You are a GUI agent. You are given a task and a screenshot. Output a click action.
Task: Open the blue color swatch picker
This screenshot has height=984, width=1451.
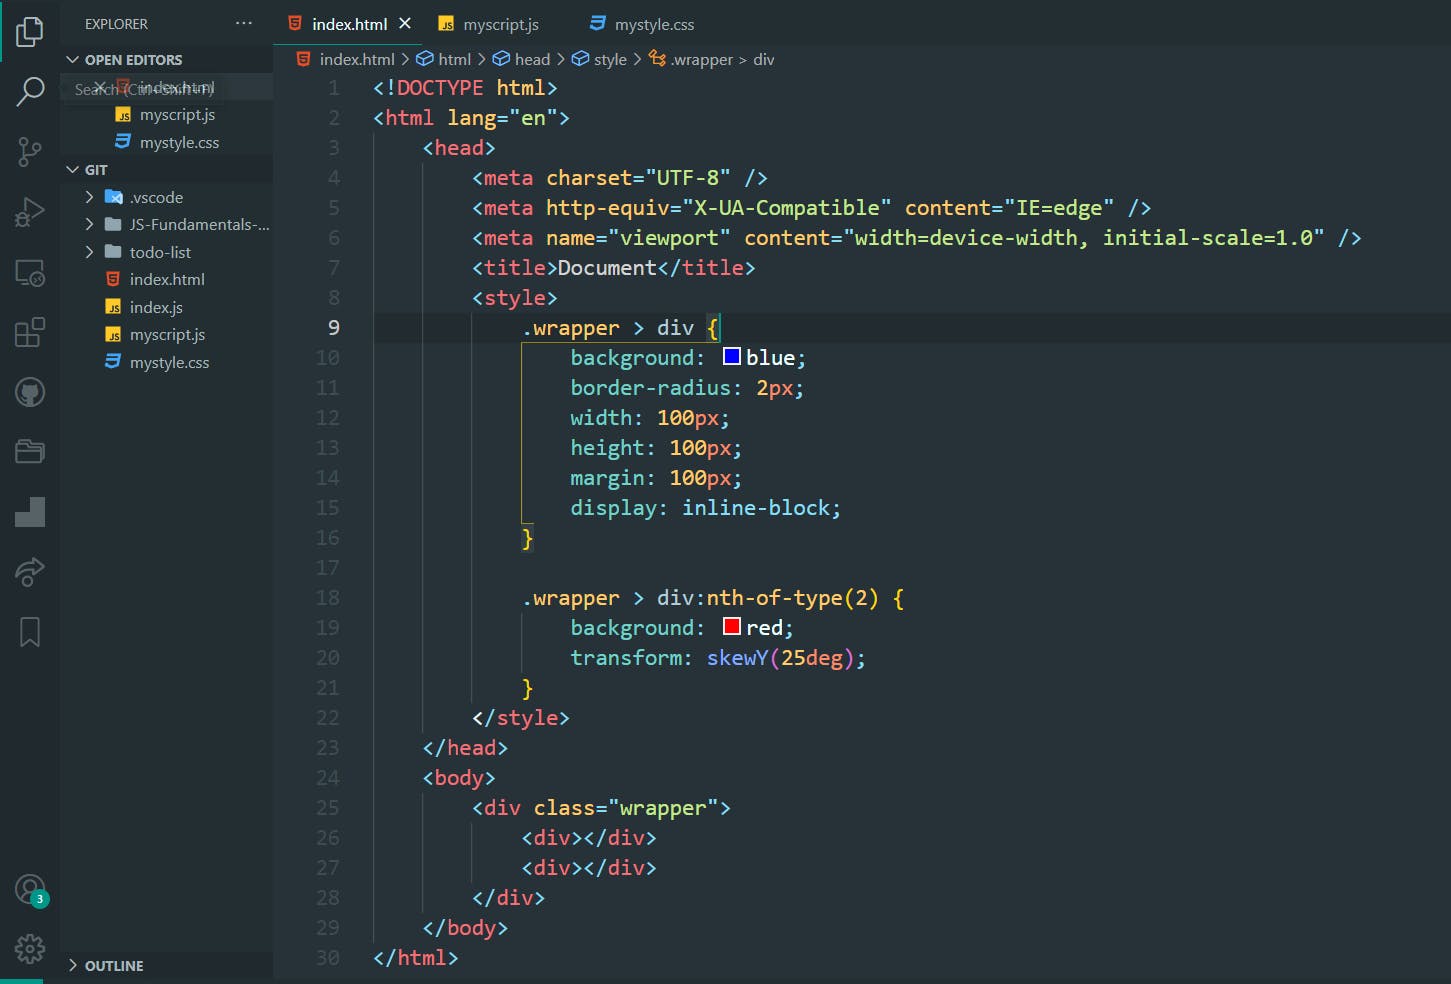point(732,357)
